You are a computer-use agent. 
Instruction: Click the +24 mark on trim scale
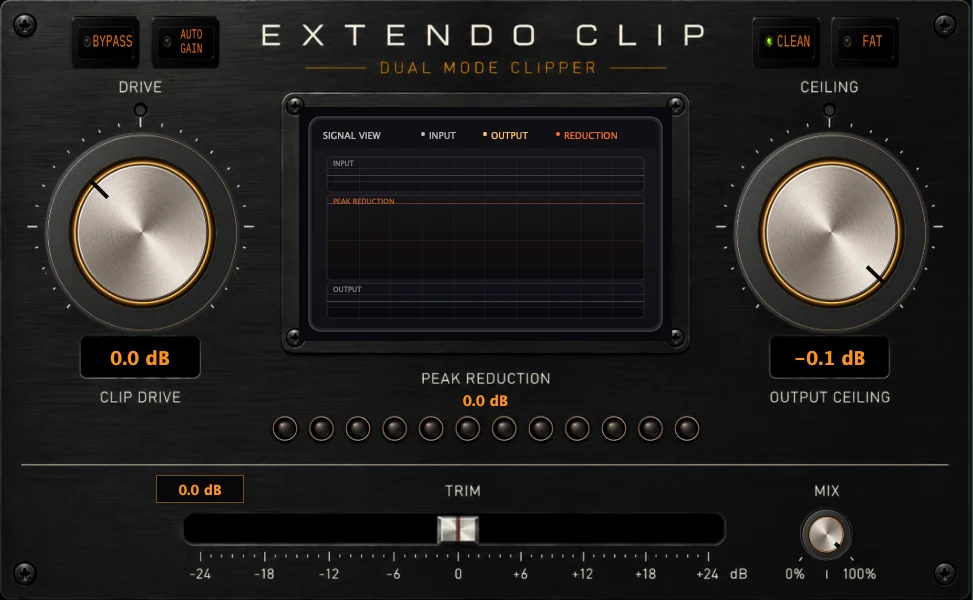(707, 574)
